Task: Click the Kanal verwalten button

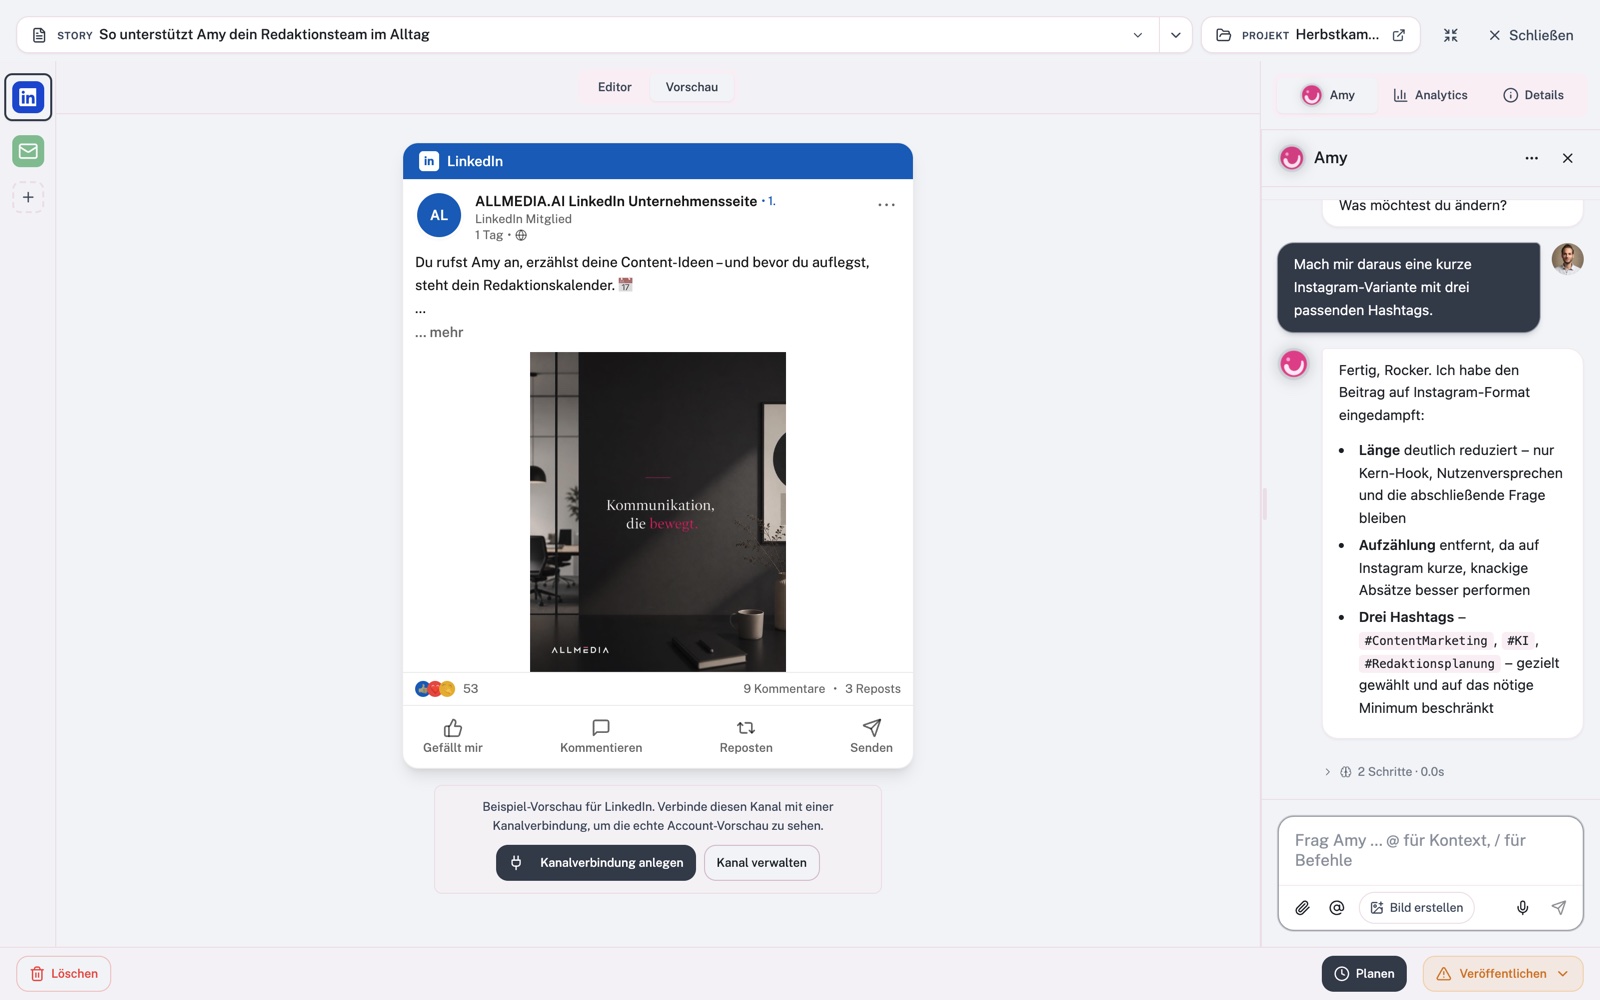Action: (x=762, y=863)
